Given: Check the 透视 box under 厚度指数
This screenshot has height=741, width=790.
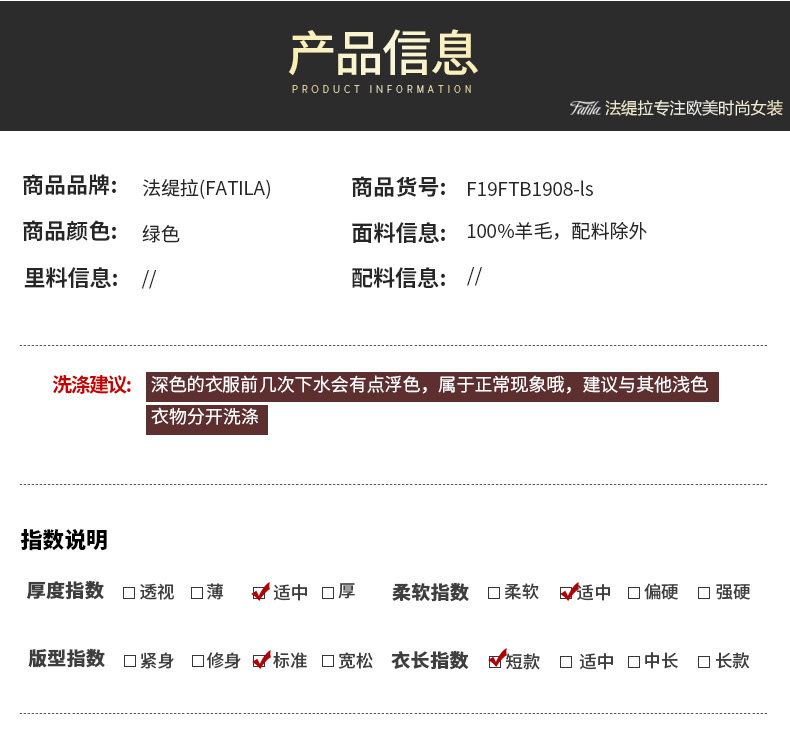Looking at the screenshot, I should click(x=129, y=592).
